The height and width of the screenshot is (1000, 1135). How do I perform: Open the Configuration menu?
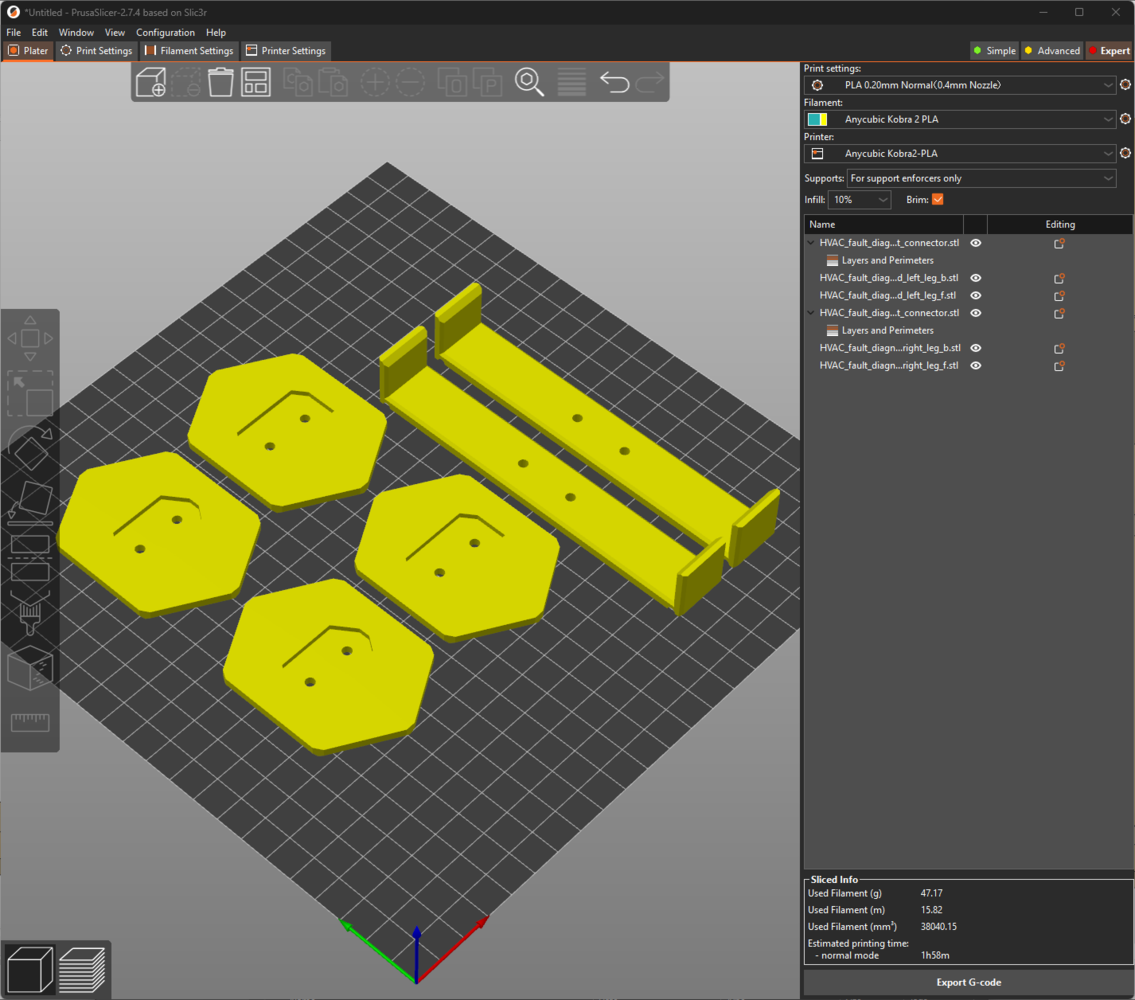165,33
